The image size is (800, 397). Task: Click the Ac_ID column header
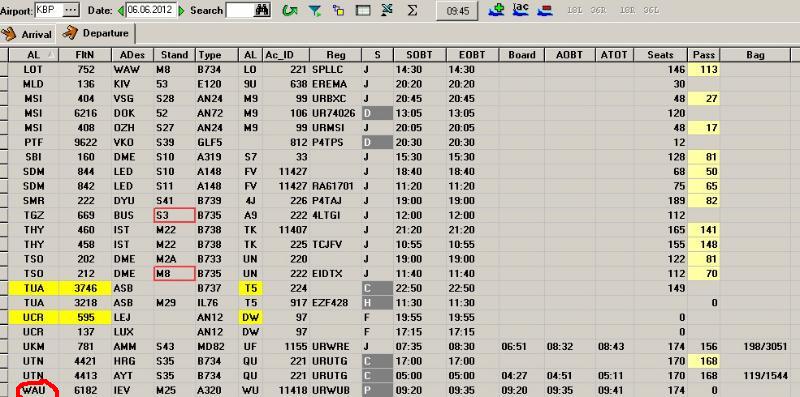coord(286,55)
